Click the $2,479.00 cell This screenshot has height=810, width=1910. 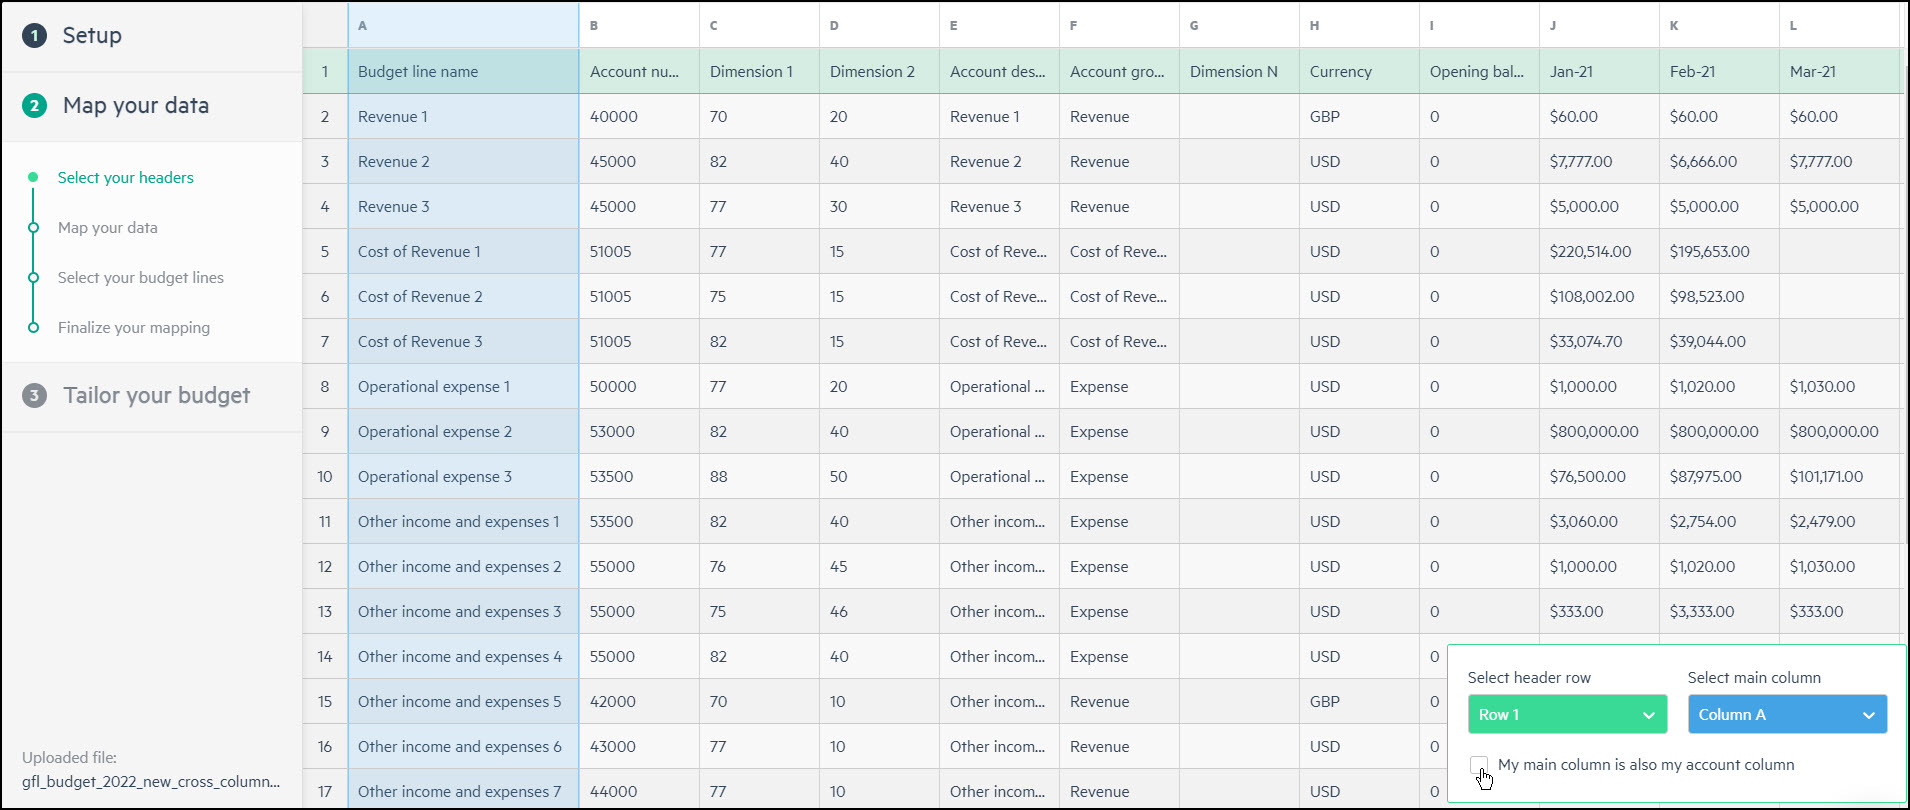[x=1839, y=521]
